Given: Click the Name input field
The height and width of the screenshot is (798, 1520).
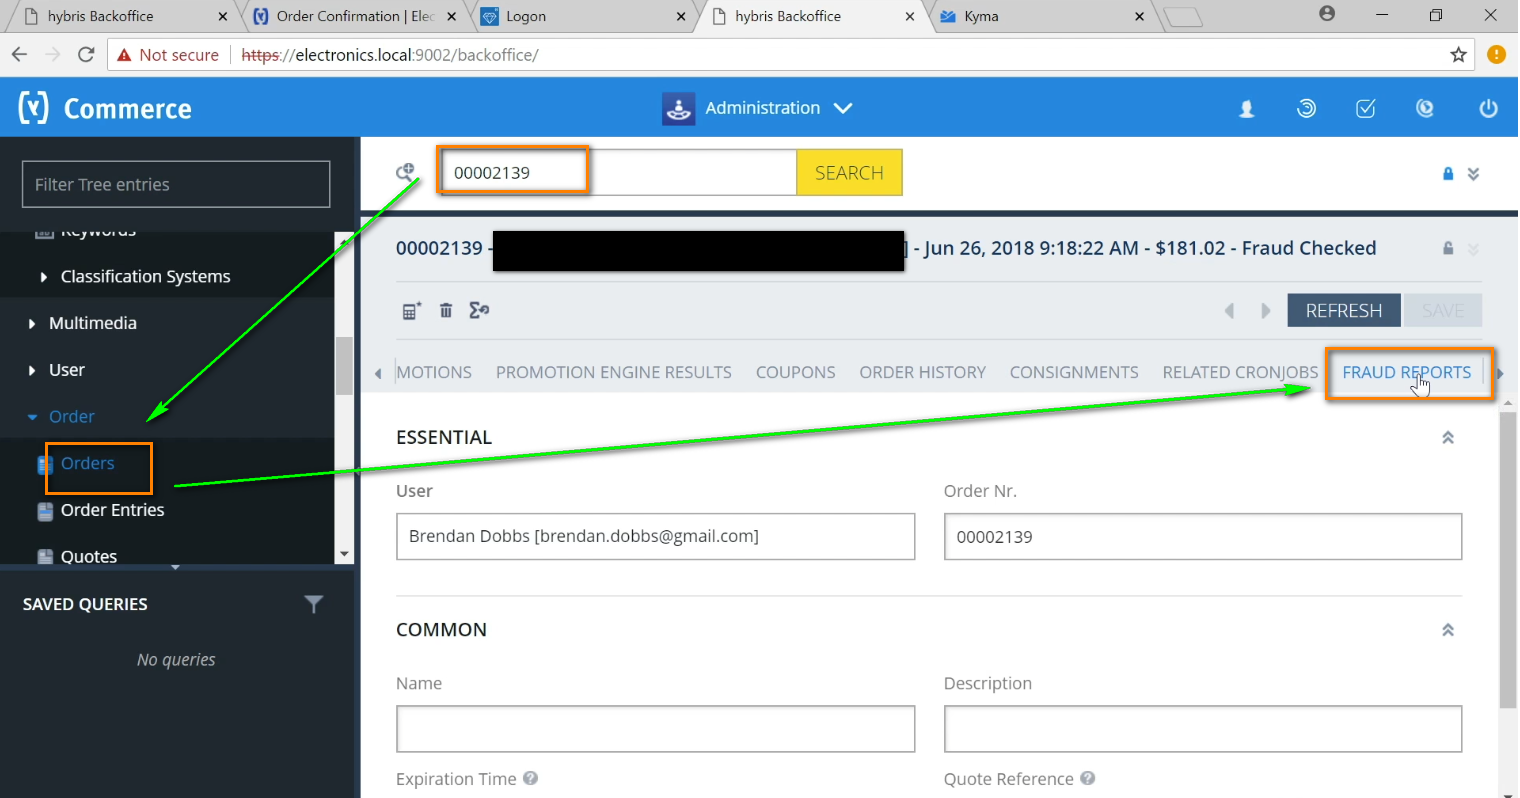Looking at the screenshot, I should point(655,729).
